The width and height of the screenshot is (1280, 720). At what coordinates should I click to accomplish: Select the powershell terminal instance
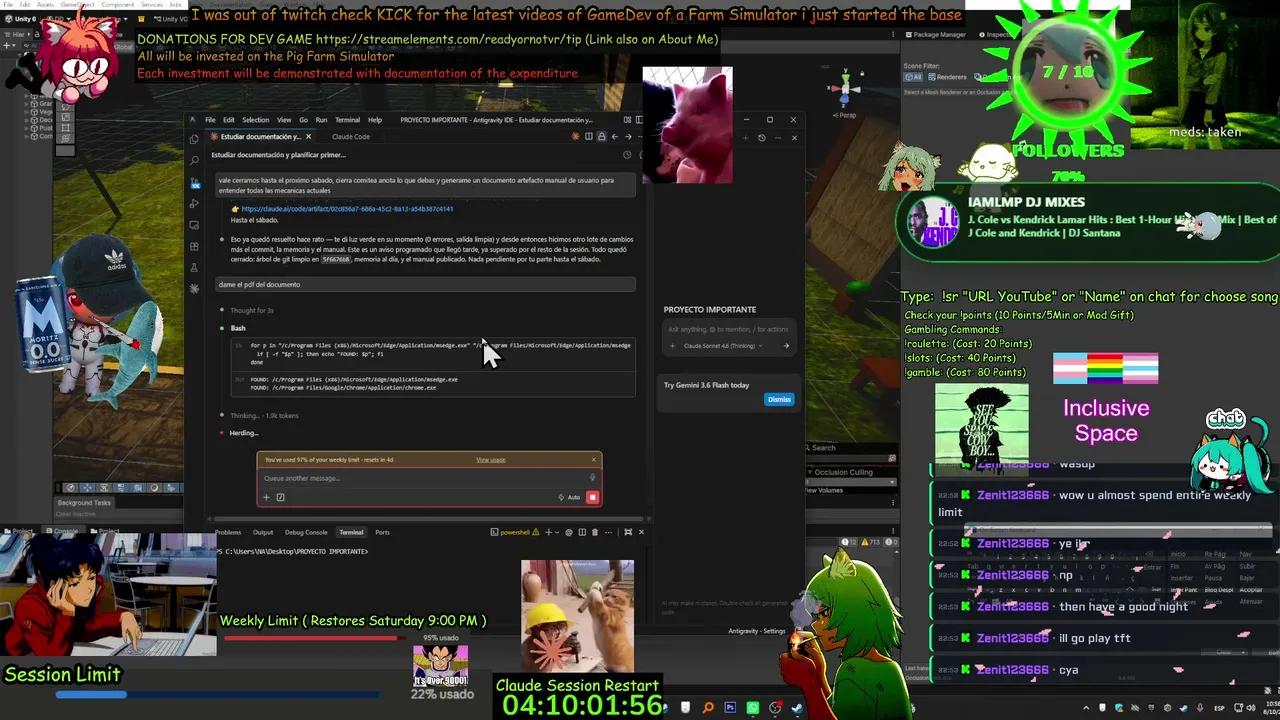515,532
